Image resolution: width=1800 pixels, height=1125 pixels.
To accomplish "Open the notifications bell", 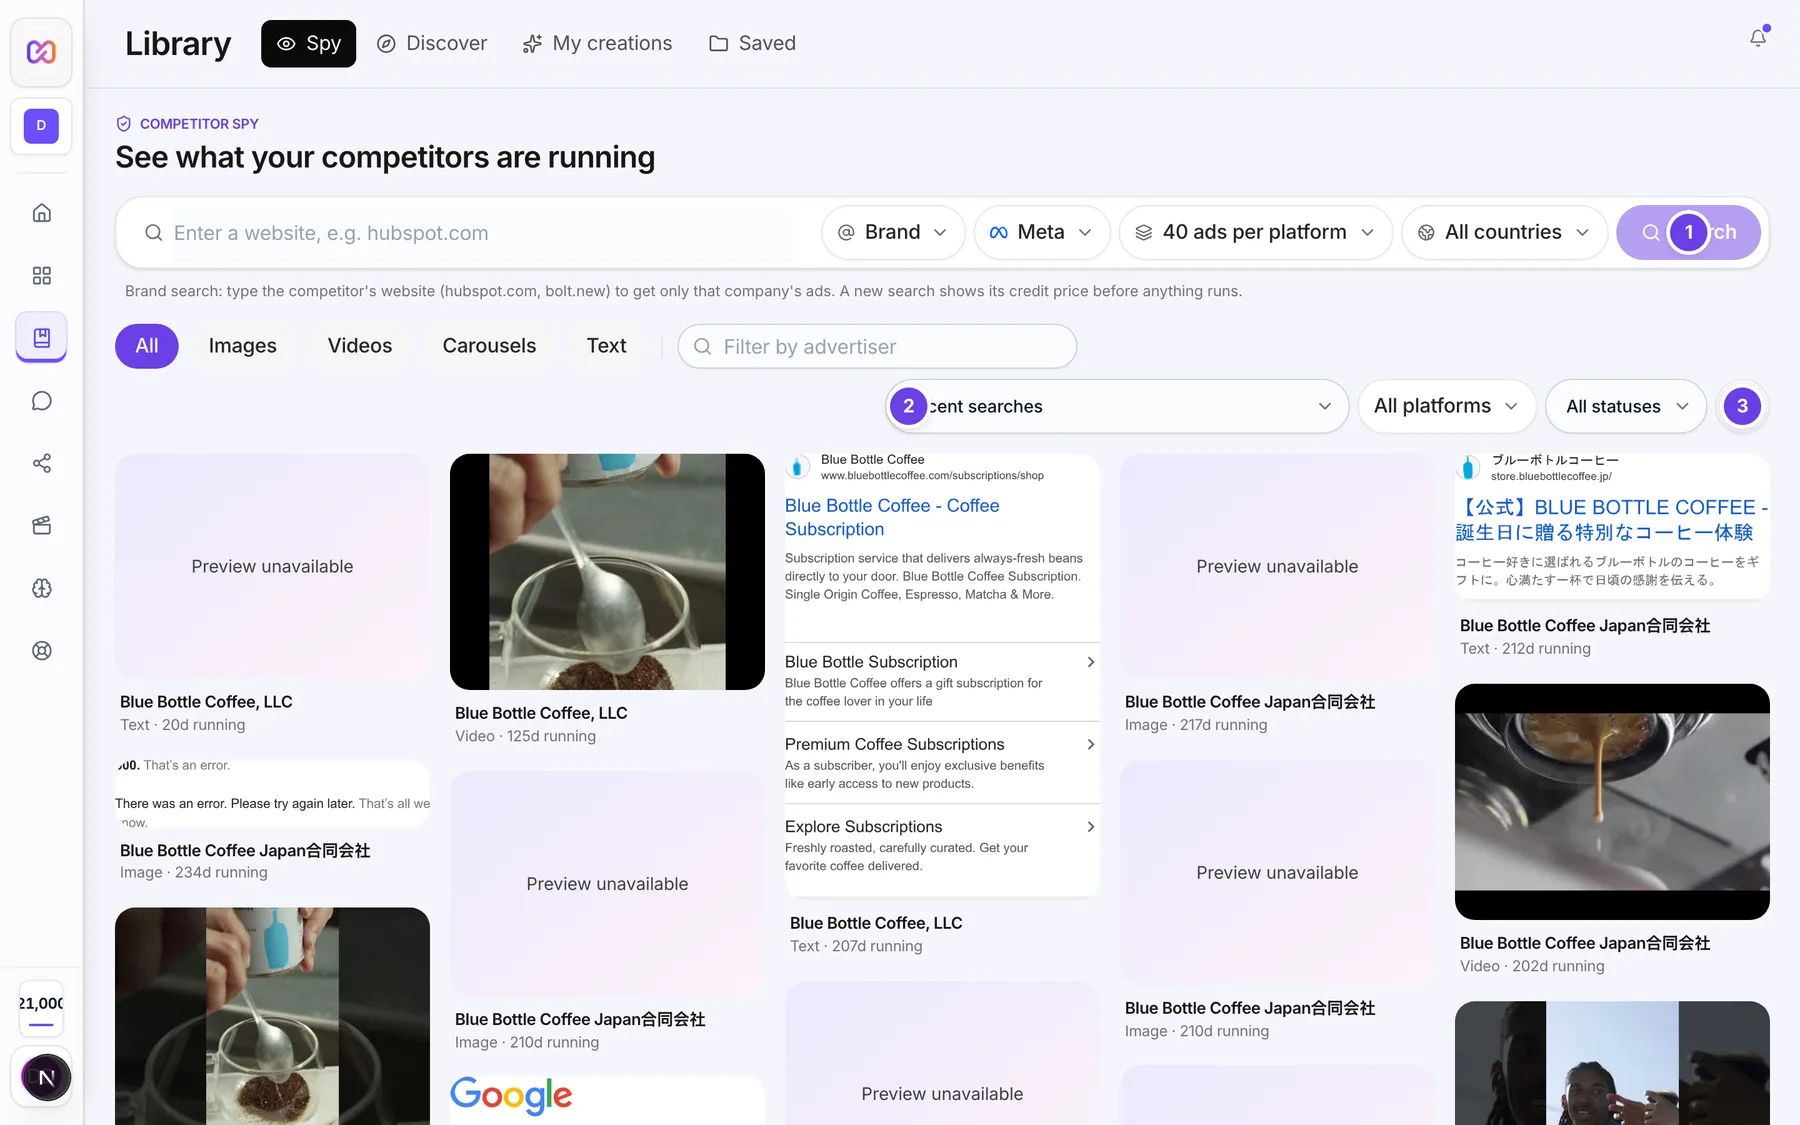I will pos(1758,38).
